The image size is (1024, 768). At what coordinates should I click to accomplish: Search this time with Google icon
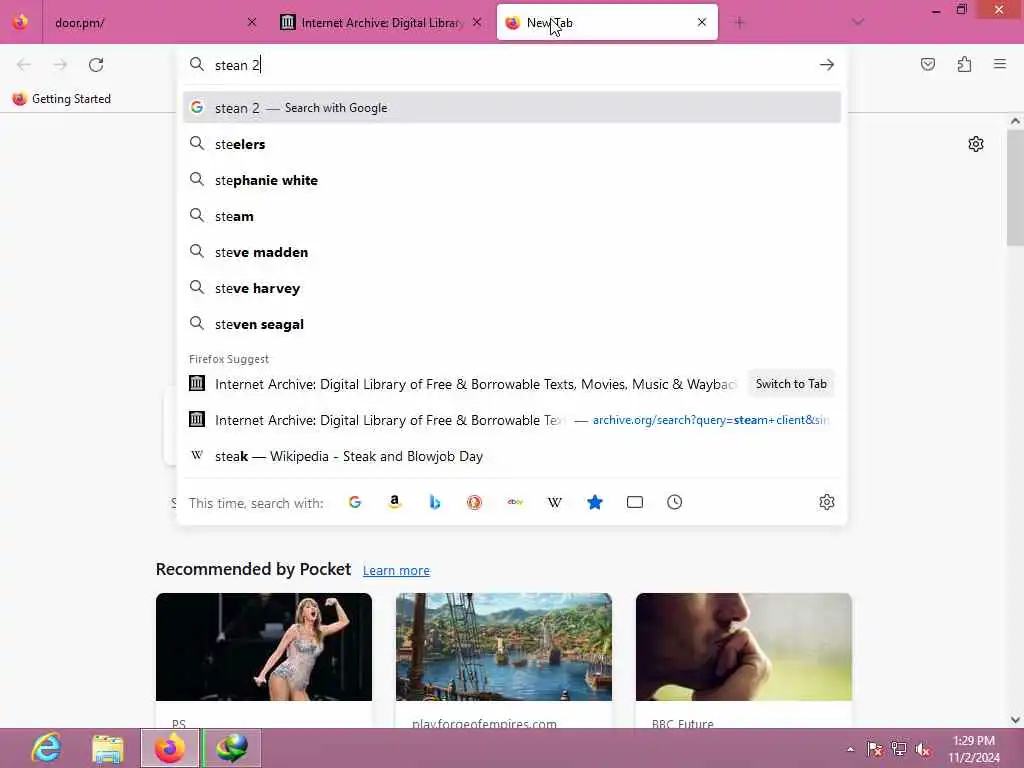355,502
